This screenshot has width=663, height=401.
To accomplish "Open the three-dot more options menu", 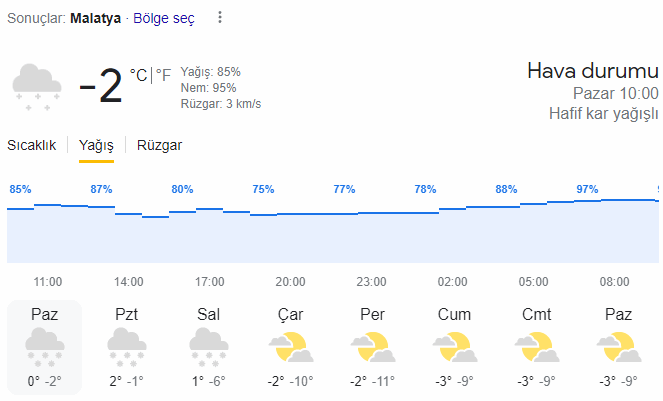I will (x=219, y=17).
